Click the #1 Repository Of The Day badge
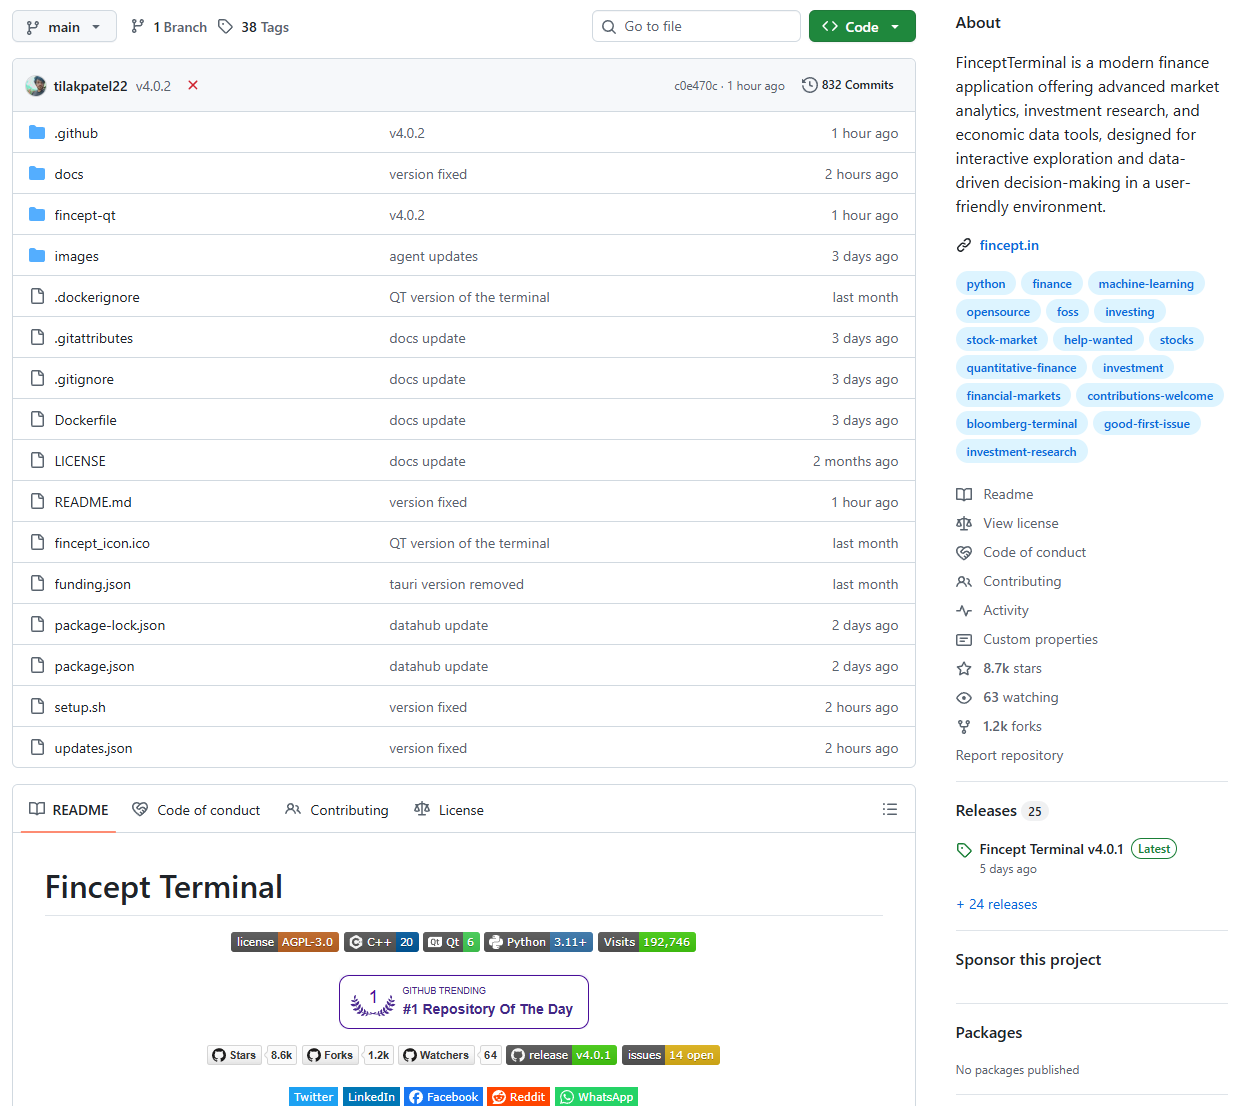The width and height of the screenshot is (1249, 1106). point(464,1001)
